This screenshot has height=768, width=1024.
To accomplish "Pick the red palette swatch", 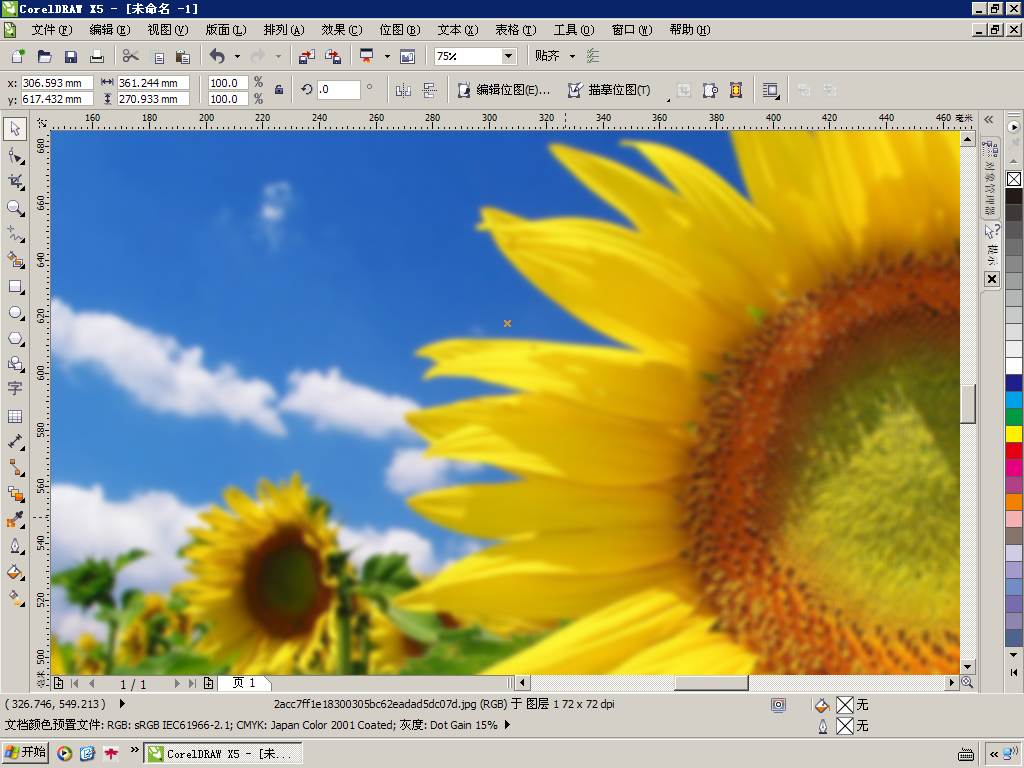I will (x=1014, y=451).
